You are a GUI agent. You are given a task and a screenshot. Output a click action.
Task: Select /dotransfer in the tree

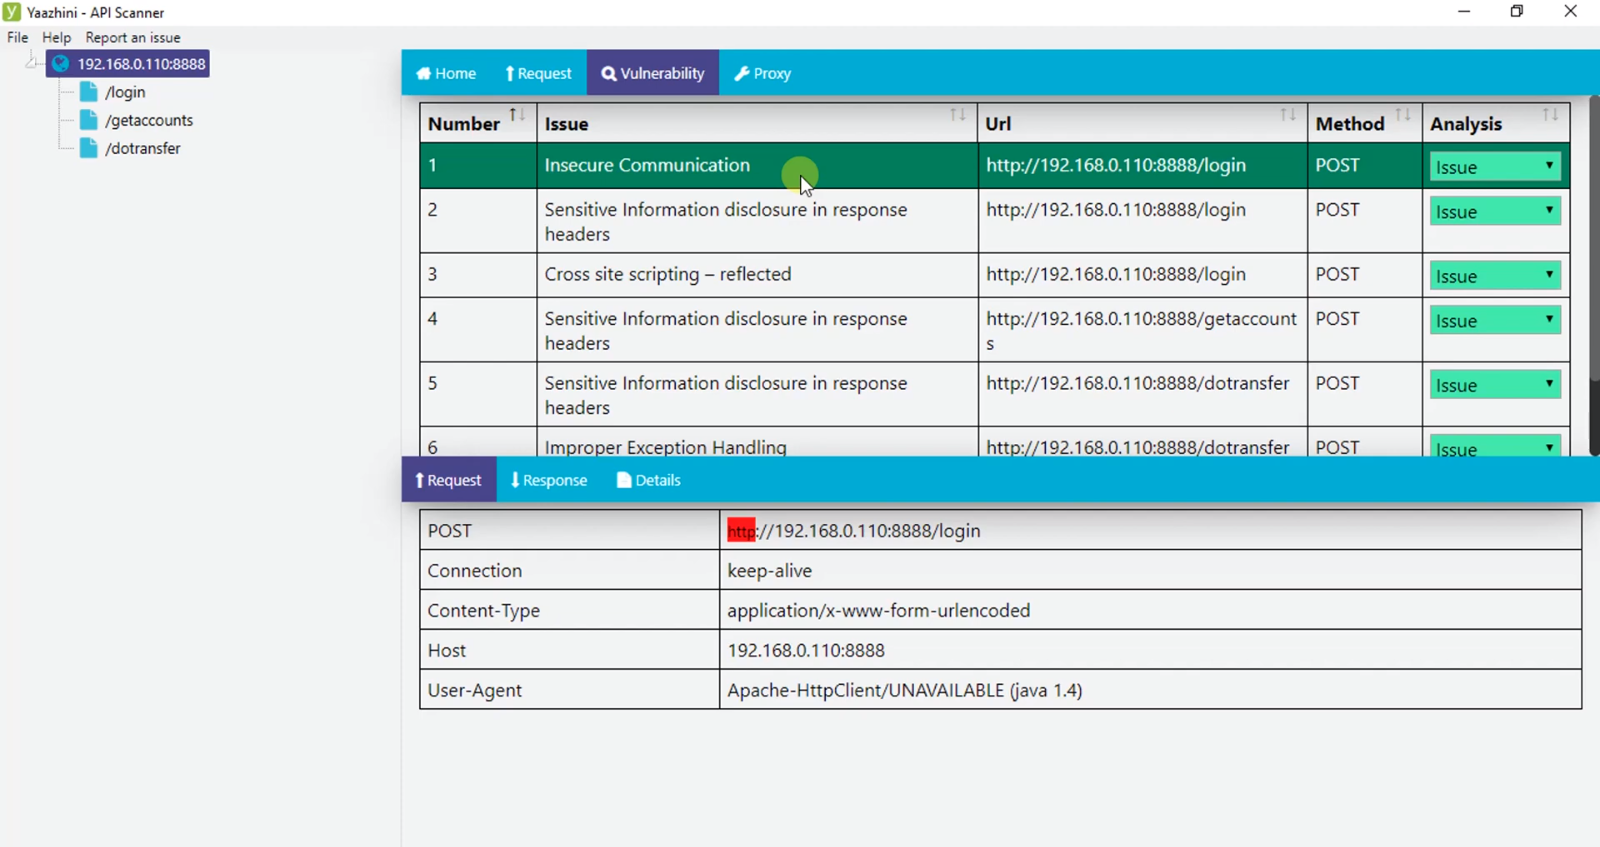[x=143, y=148]
